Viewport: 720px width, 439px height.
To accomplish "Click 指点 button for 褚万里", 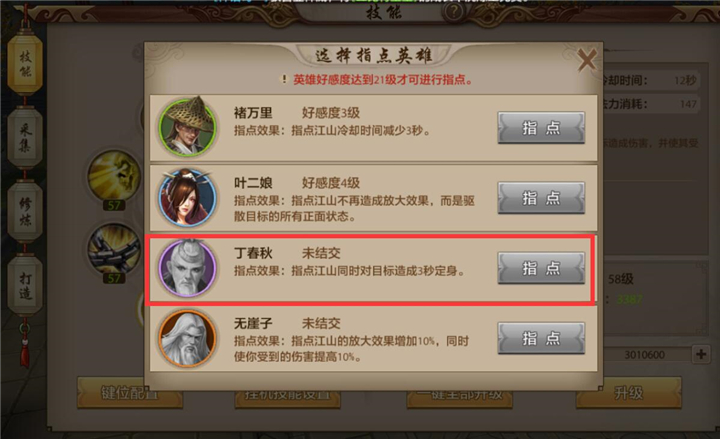I will pyautogui.click(x=541, y=127).
